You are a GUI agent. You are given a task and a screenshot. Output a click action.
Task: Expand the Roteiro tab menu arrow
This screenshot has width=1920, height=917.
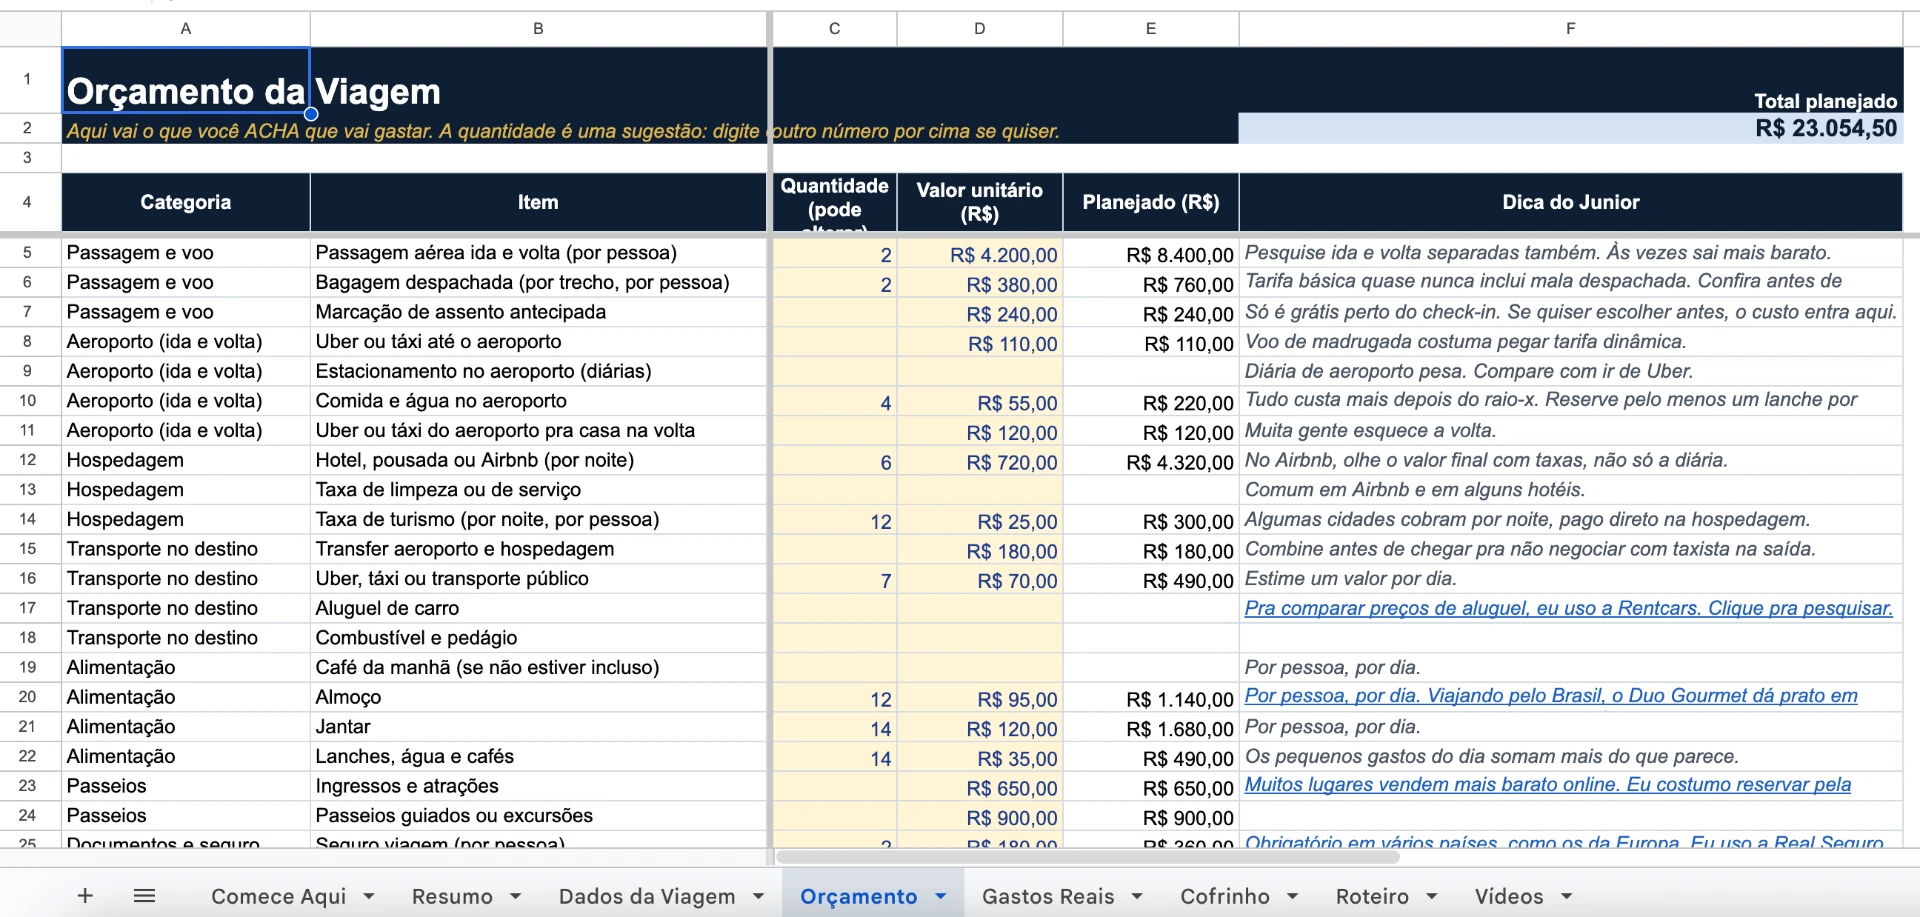1432,896
